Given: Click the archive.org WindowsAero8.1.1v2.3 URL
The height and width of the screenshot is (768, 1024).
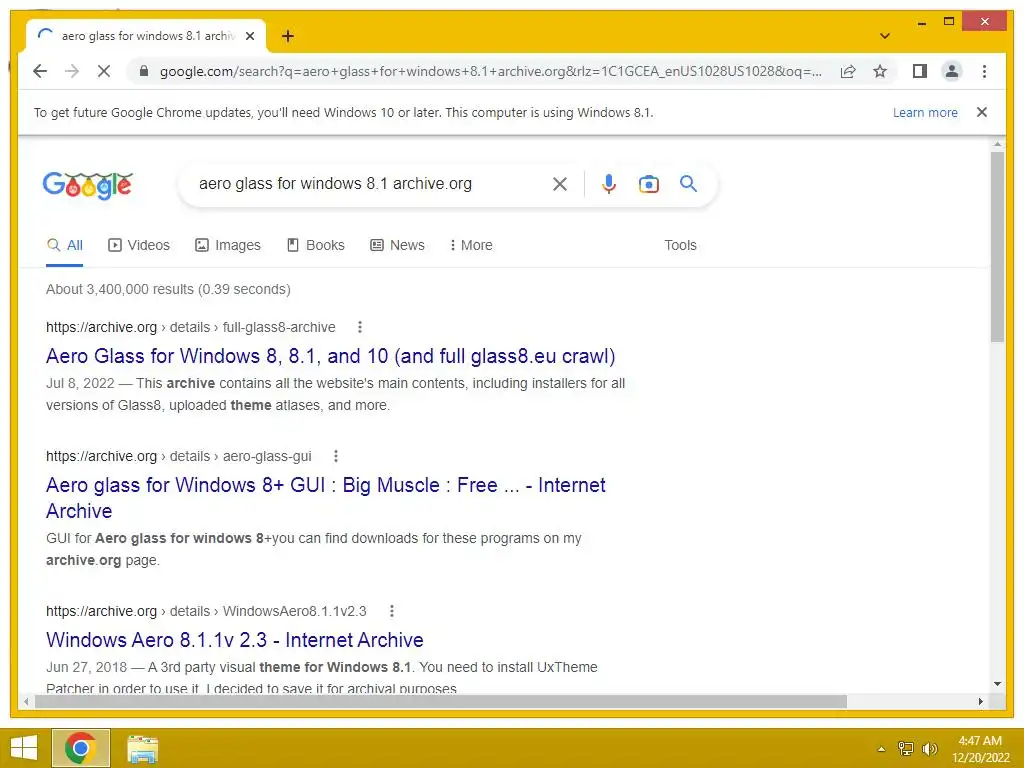Looking at the screenshot, I should 206,612.
